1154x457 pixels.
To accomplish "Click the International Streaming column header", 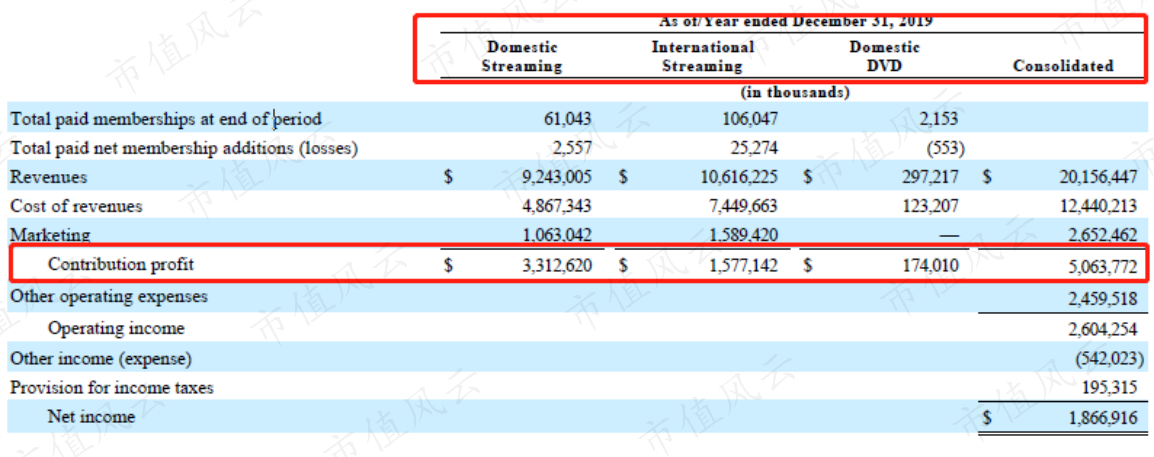I will (702, 57).
